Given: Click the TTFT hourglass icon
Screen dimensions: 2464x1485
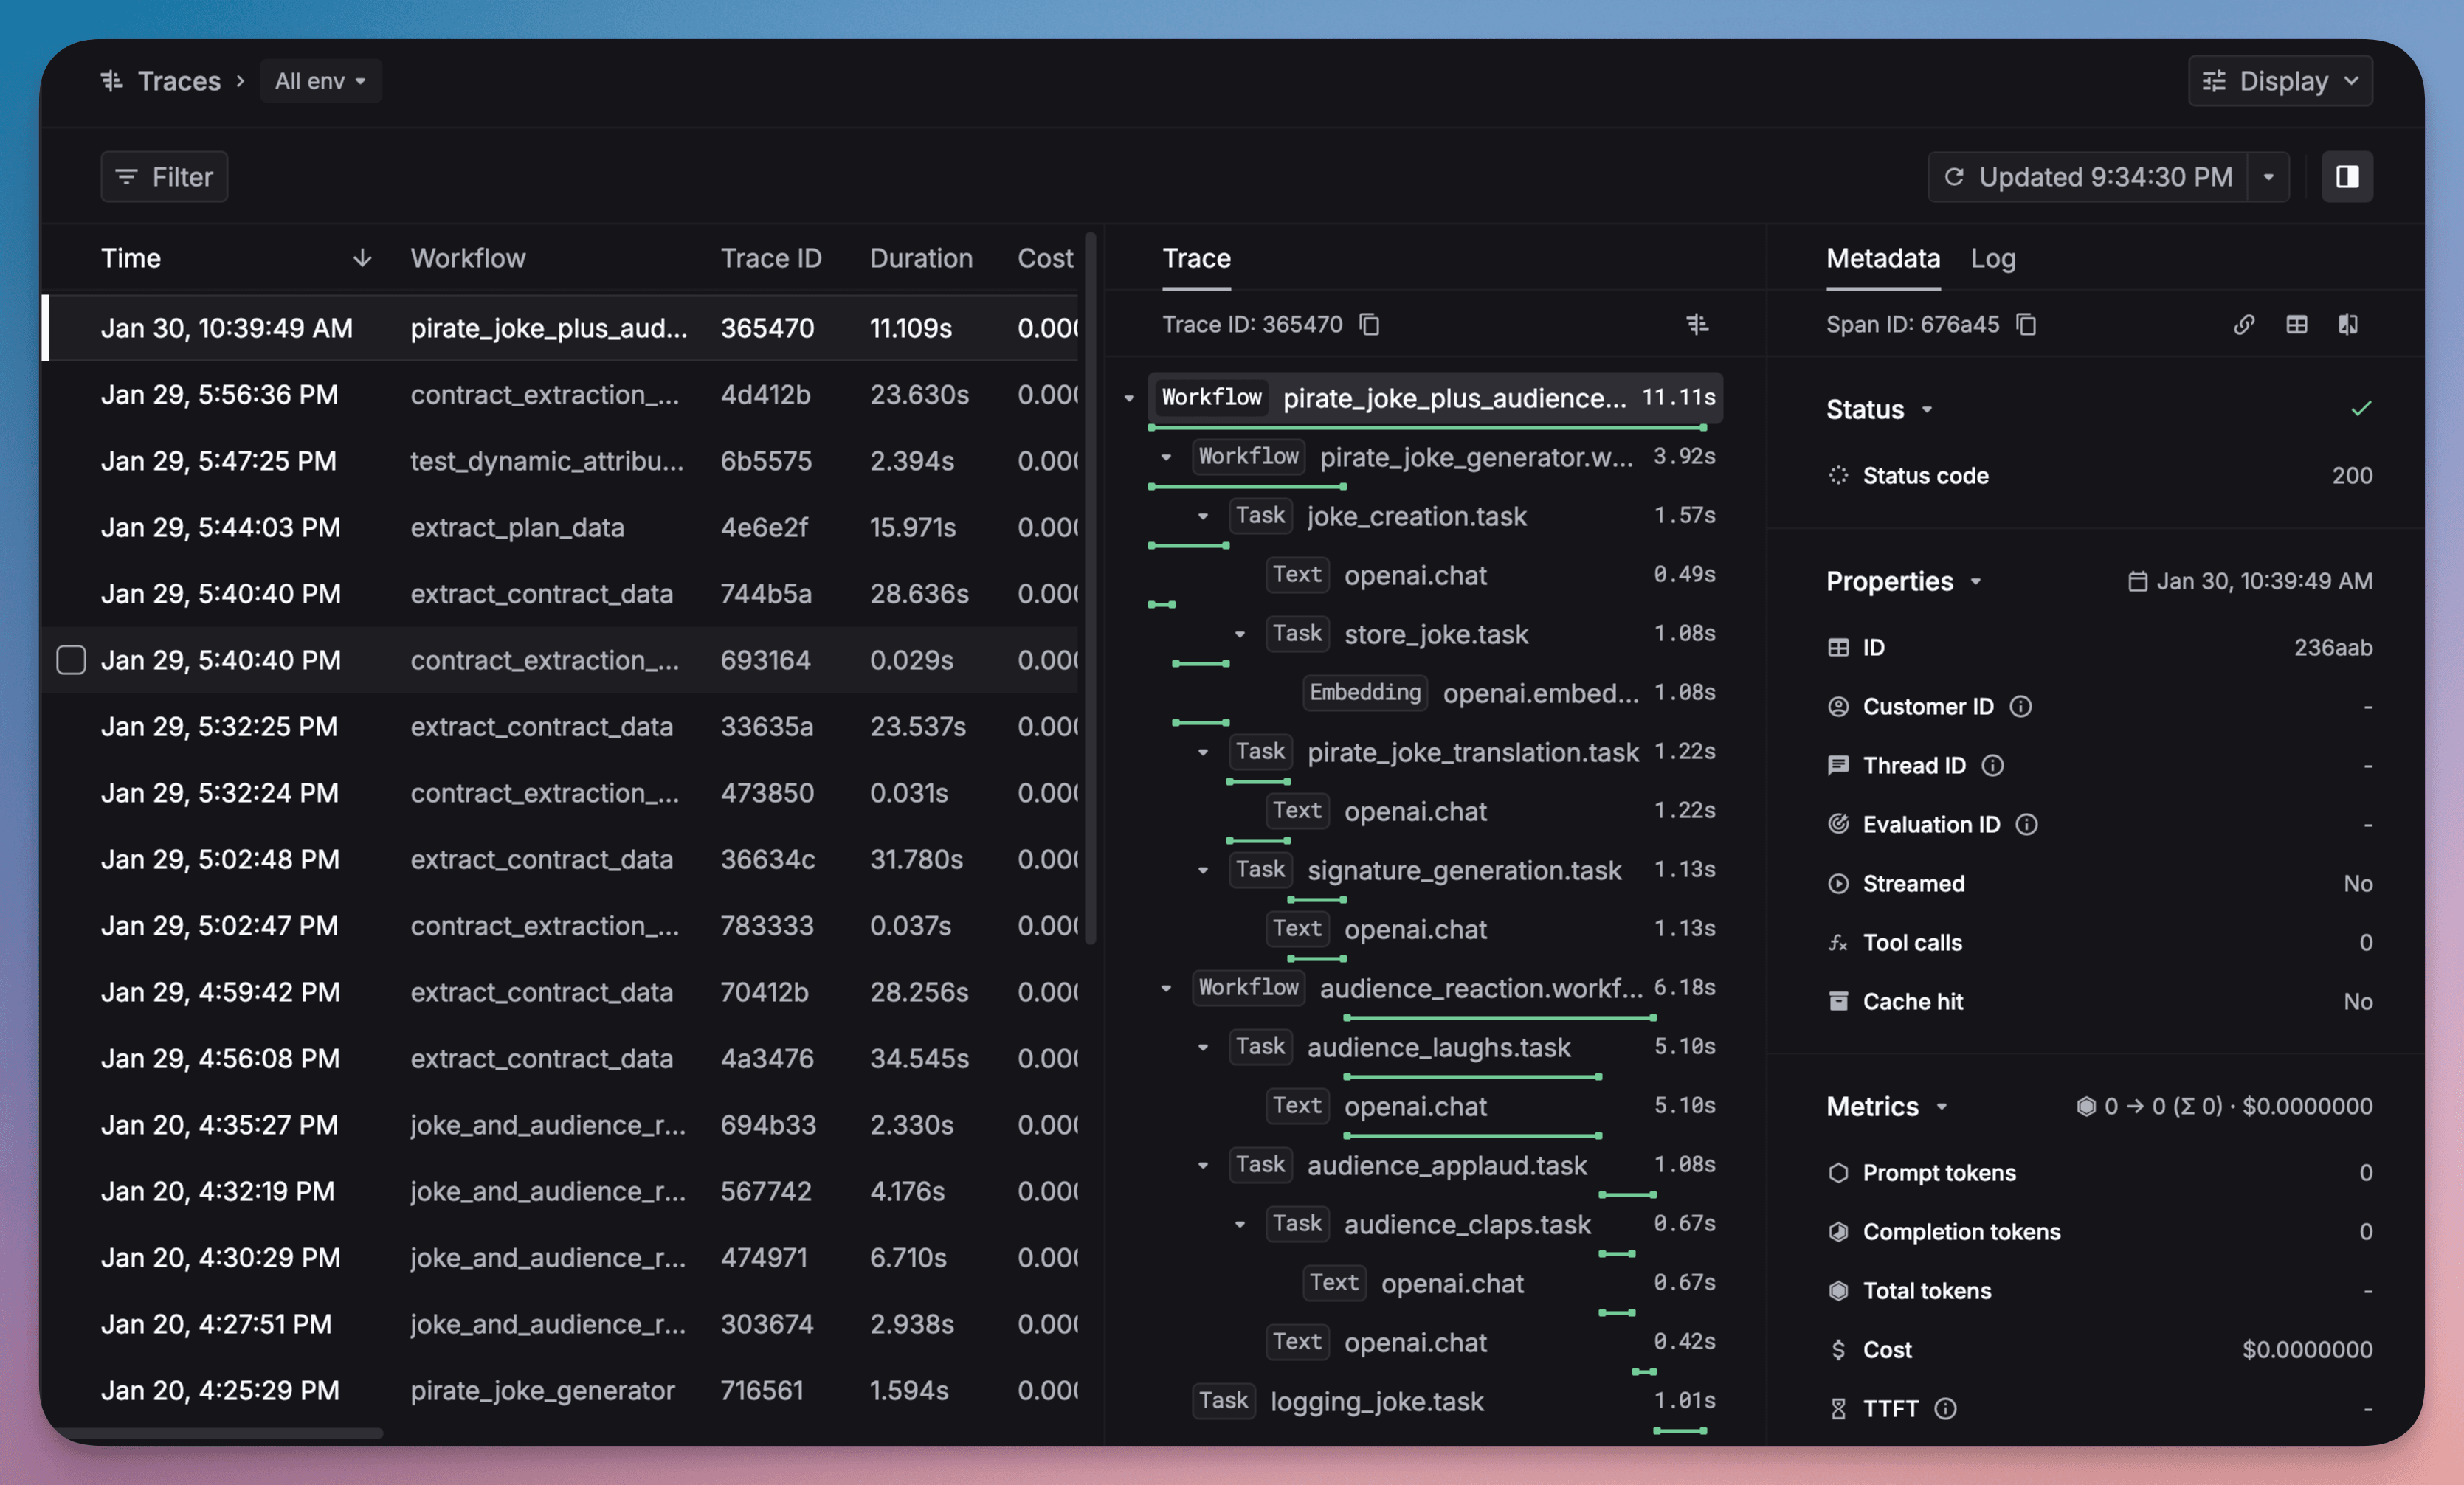Looking at the screenshot, I should tap(1838, 1408).
